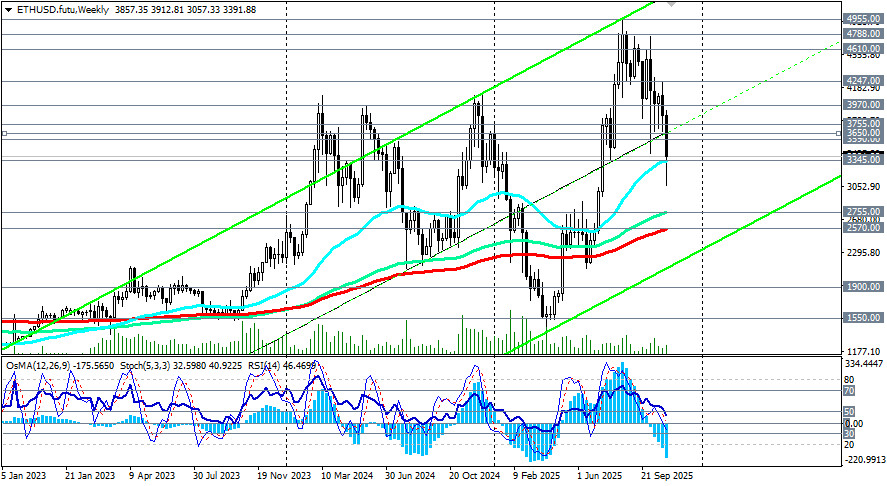Click the 2570.00 support level label
The image size is (887, 486).
point(863,228)
